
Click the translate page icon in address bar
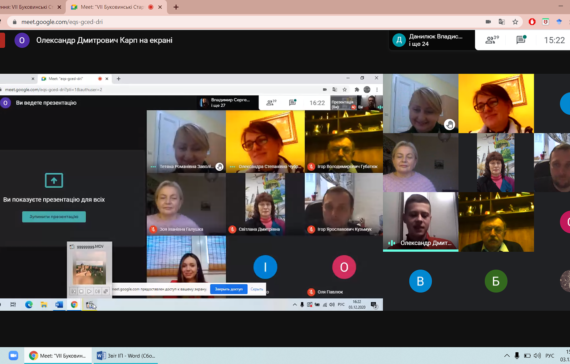click(502, 22)
